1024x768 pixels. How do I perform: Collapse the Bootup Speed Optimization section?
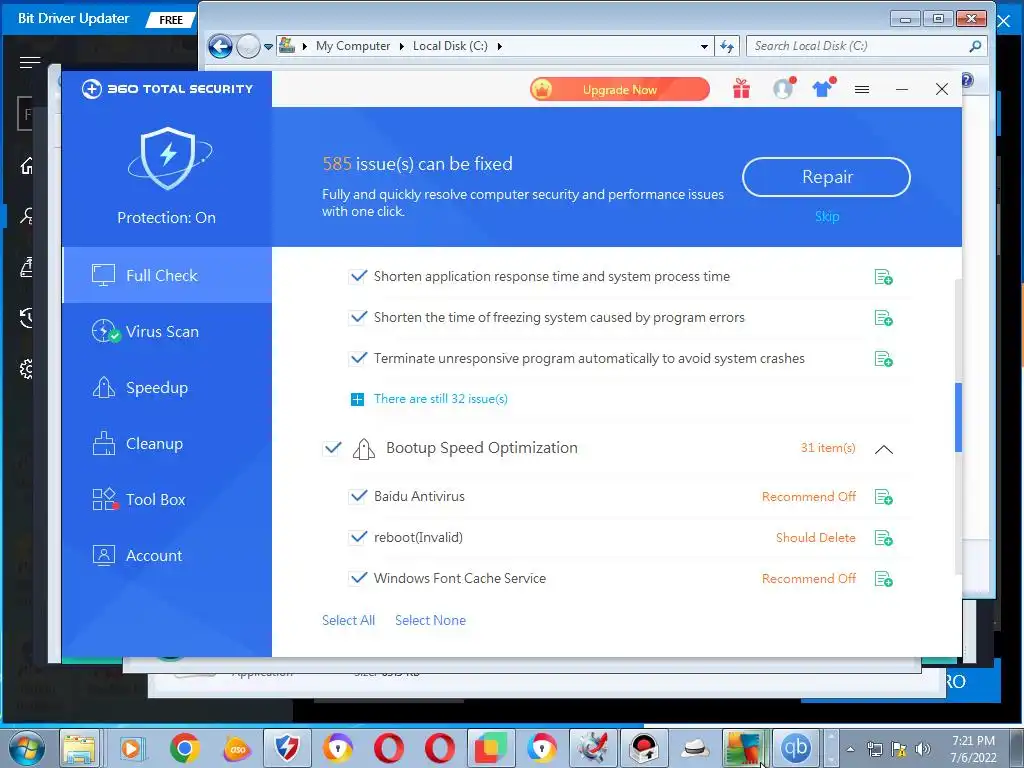click(x=884, y=449)
